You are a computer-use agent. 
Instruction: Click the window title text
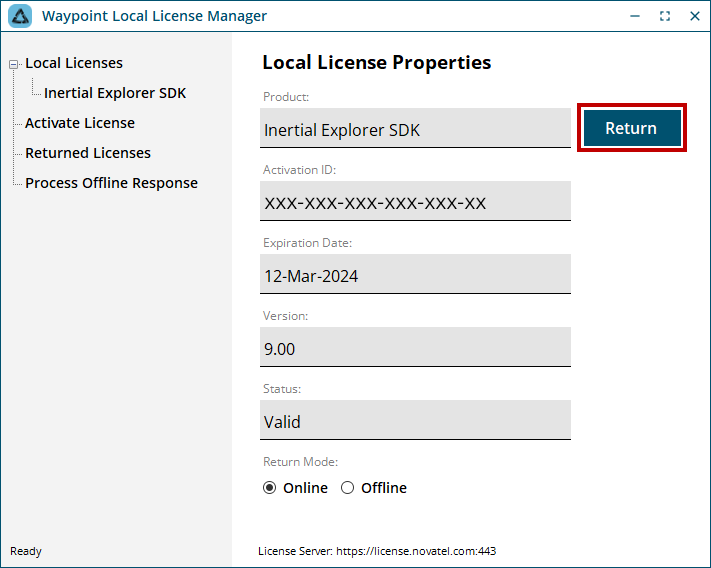(x=154, y=16)
